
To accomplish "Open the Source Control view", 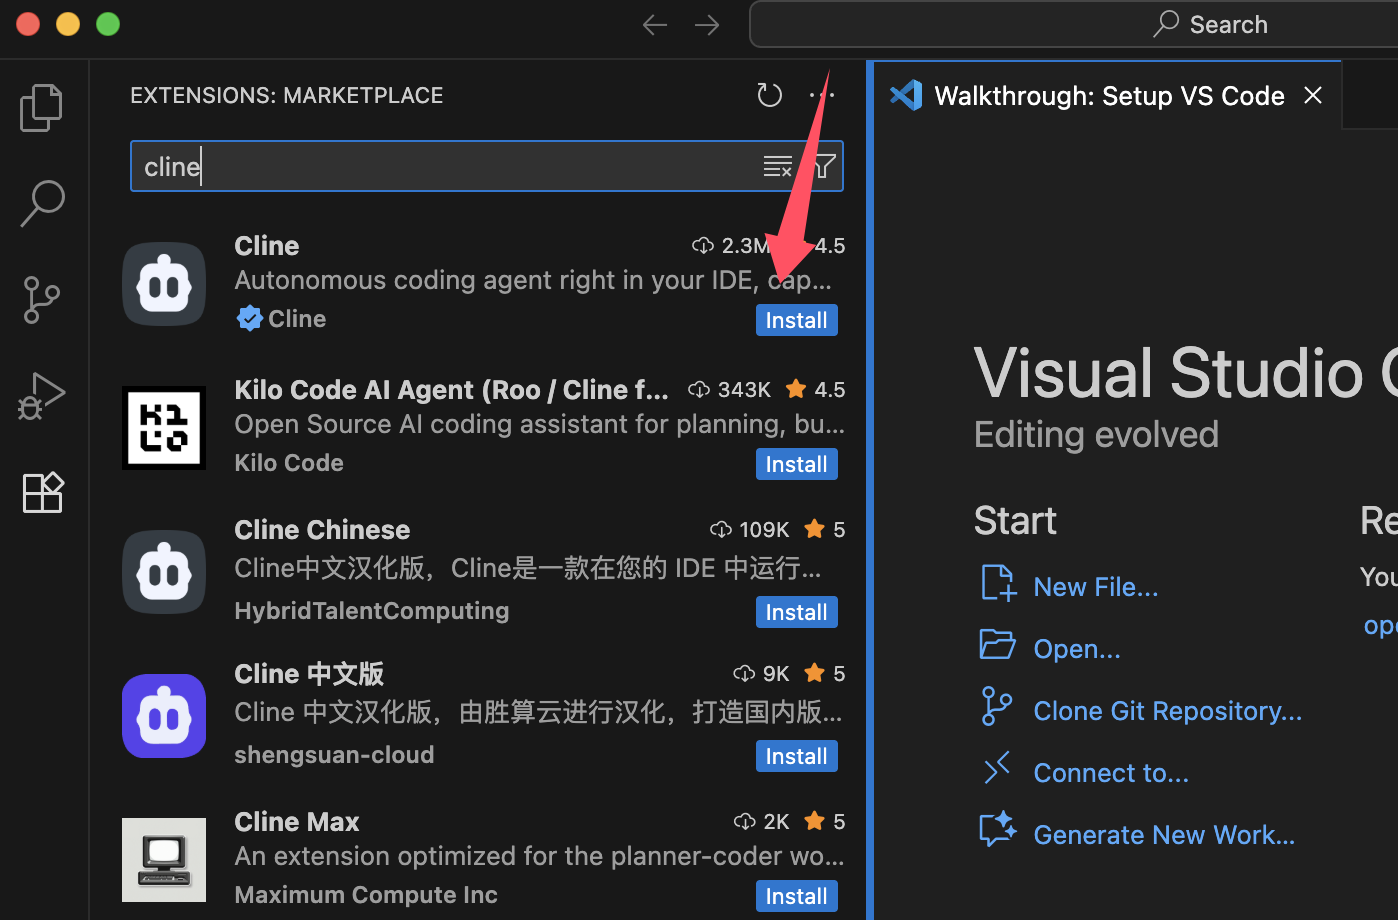I will click(x=41, y=300).
